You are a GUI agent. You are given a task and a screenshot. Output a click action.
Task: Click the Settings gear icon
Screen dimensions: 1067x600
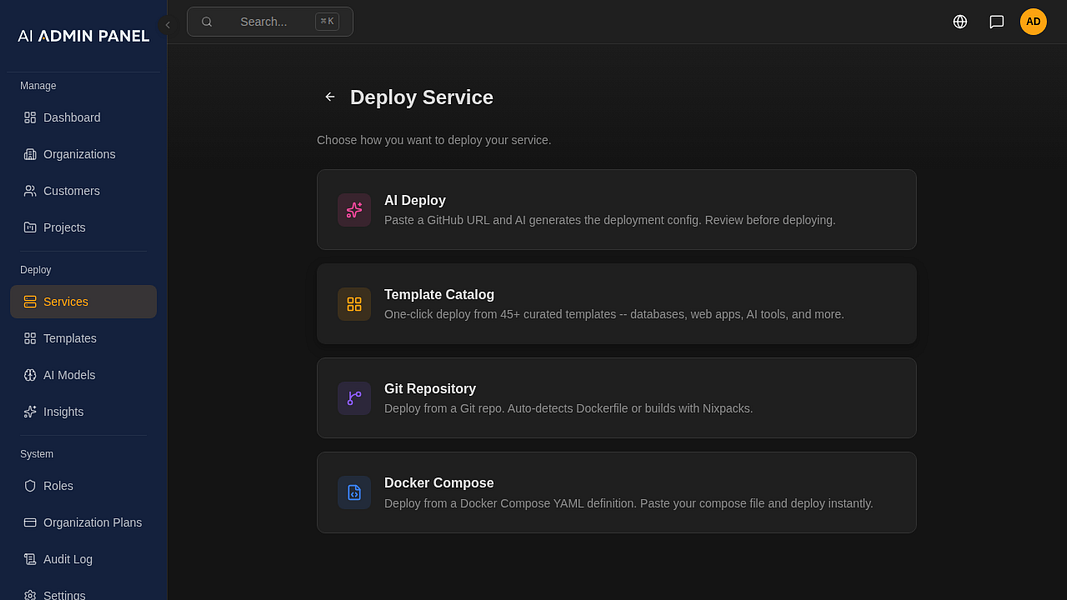click(x=30, y=595)
